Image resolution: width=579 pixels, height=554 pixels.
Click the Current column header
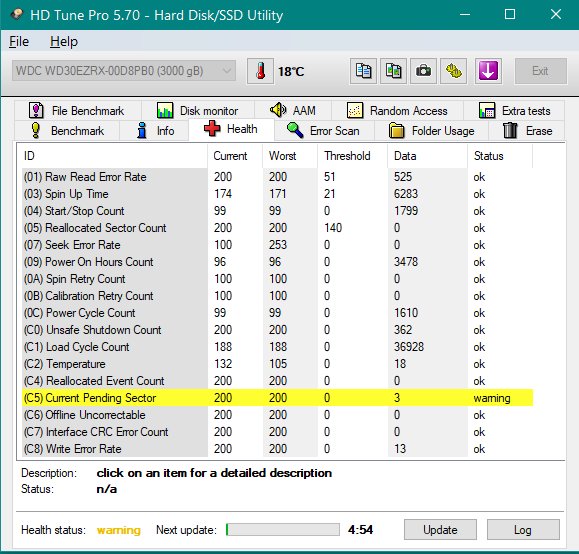(x=235, y=156)
